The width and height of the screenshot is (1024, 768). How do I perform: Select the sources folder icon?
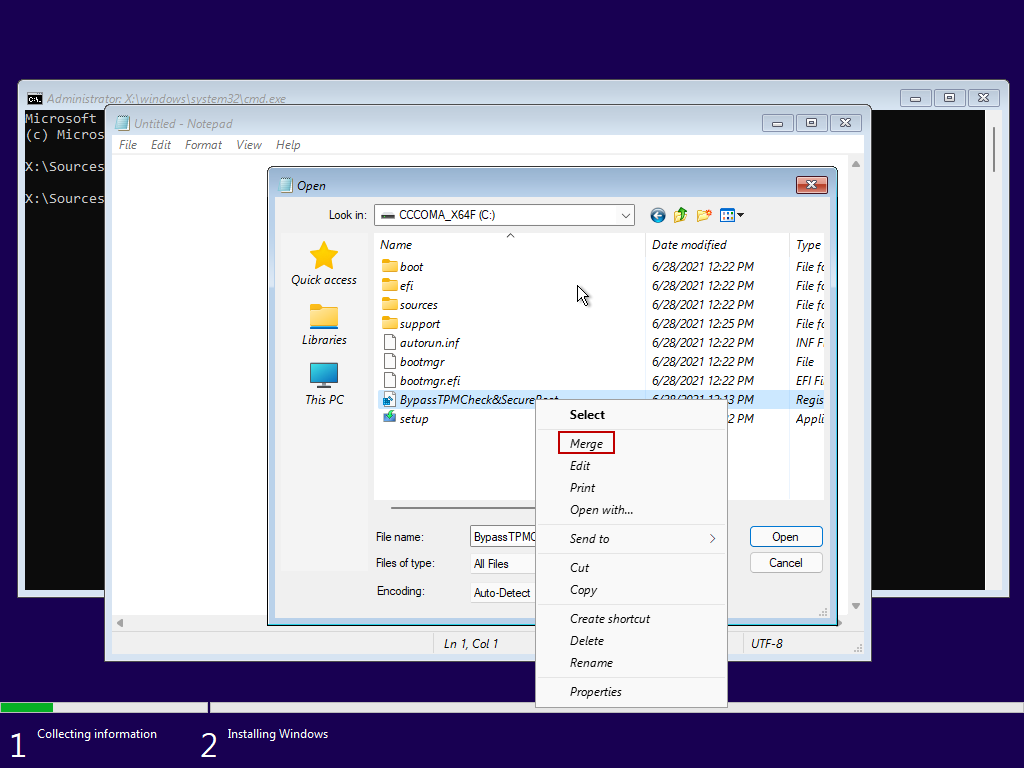click(x=390, y=304)
